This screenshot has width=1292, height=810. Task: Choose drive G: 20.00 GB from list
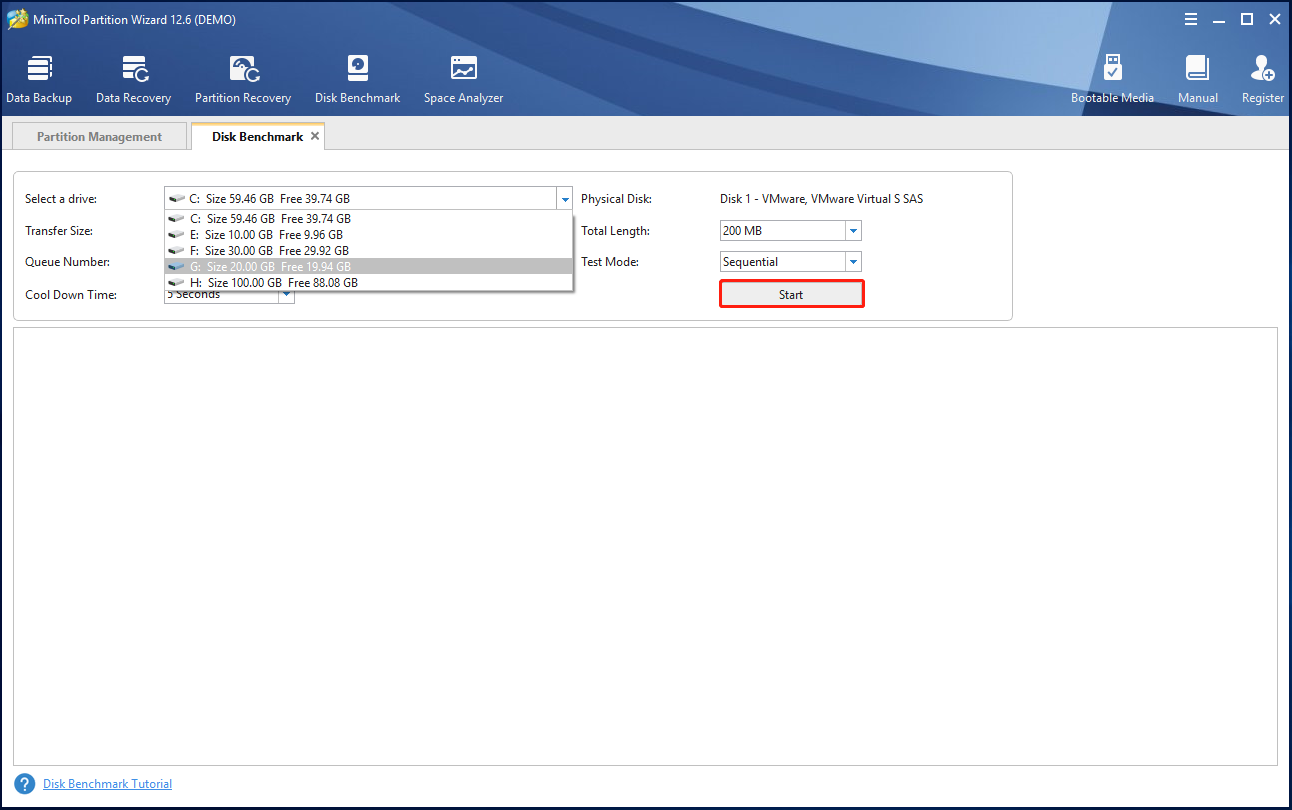[368, 266]
